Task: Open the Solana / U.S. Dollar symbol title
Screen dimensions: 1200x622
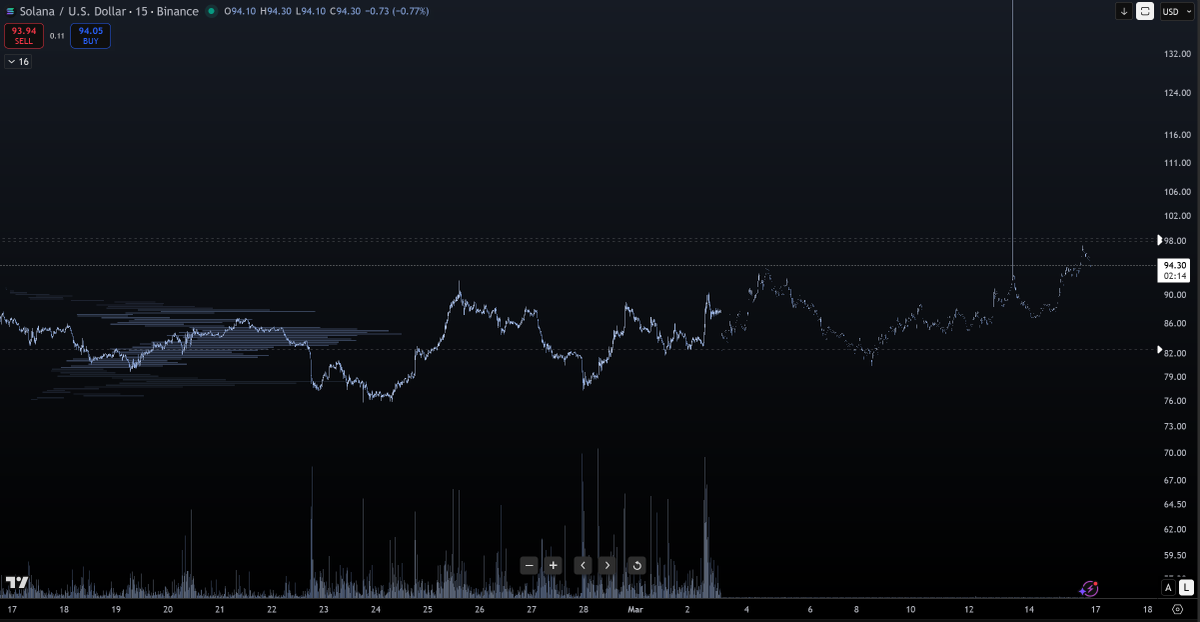Action: tap(109, 11)
